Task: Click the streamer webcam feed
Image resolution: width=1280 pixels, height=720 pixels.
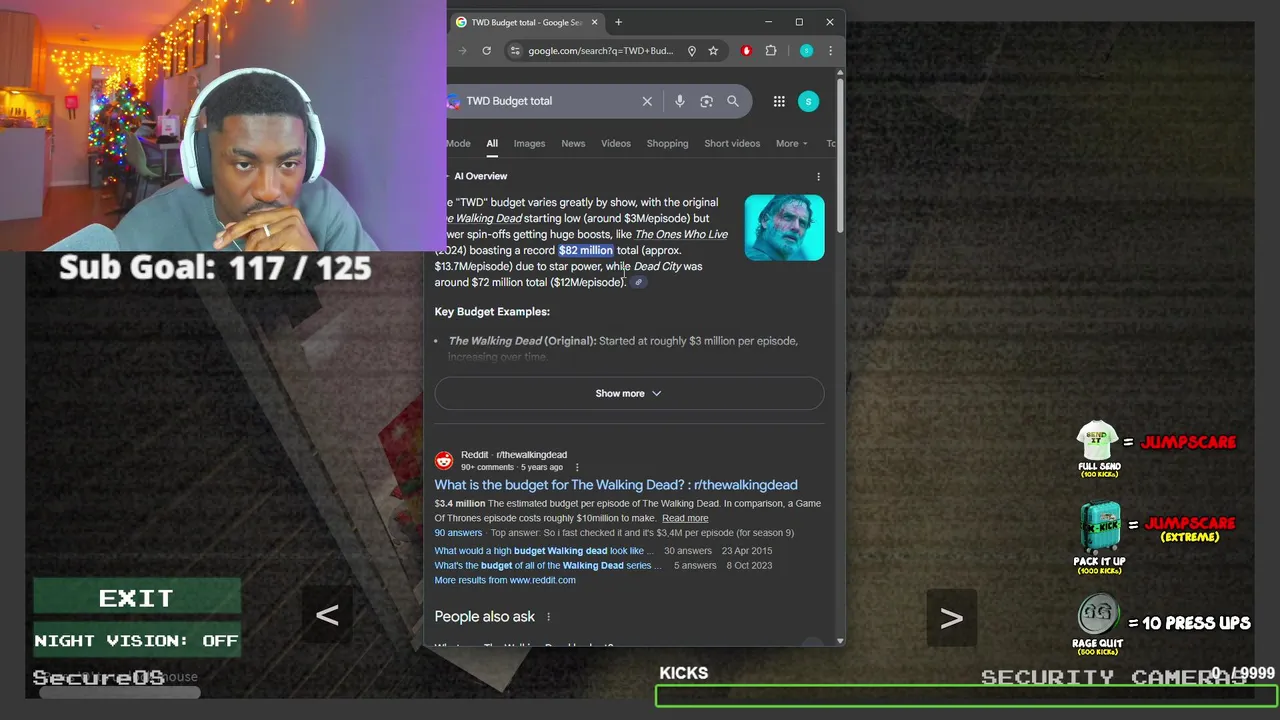Action: (x=223, y=125)
